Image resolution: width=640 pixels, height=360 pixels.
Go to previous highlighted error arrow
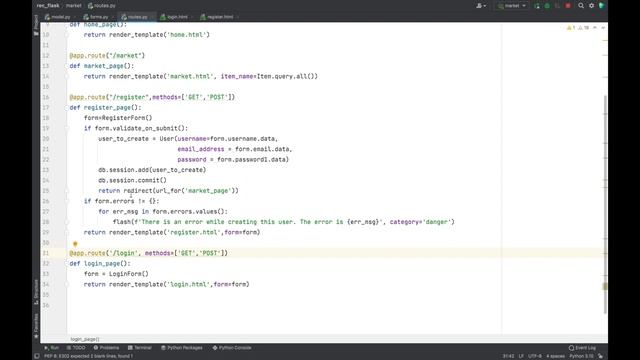pos(595,28)
